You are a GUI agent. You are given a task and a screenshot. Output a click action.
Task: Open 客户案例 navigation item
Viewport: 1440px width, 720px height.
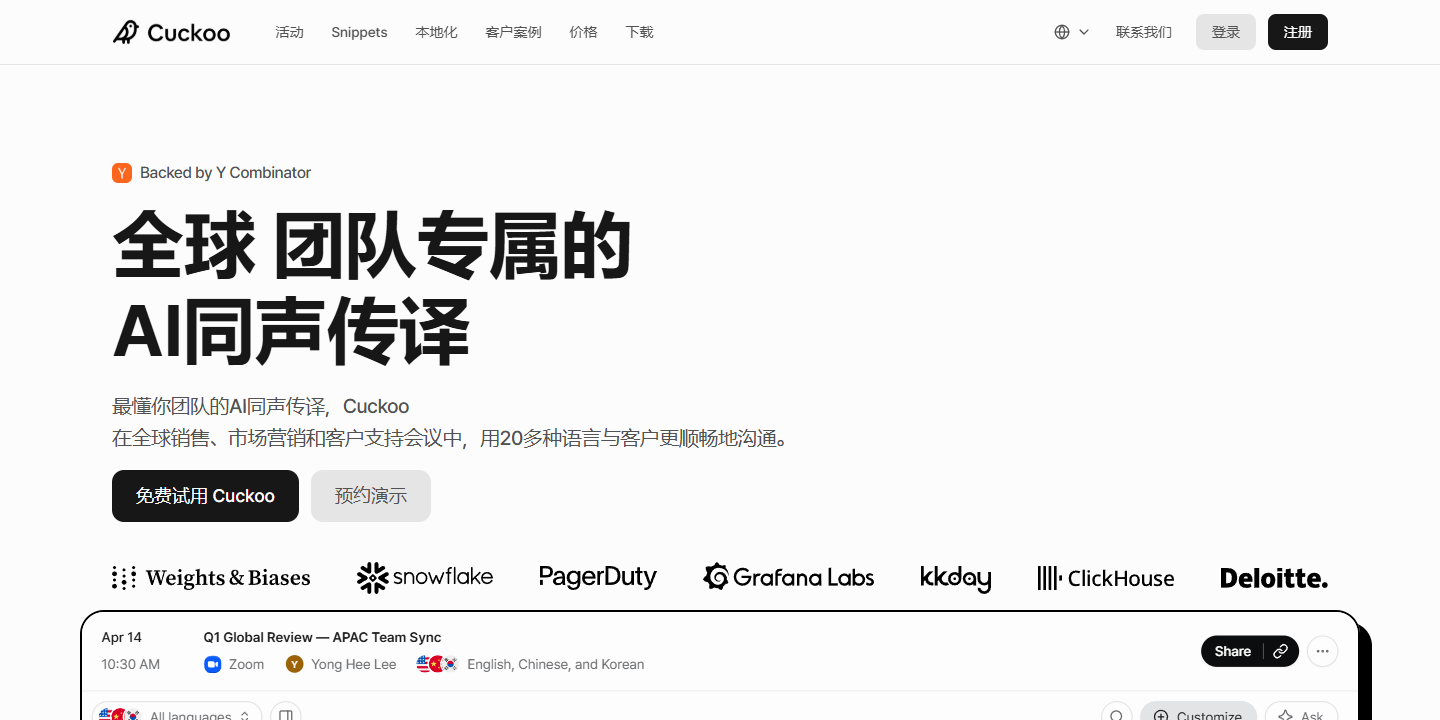(x=513, y=32)
